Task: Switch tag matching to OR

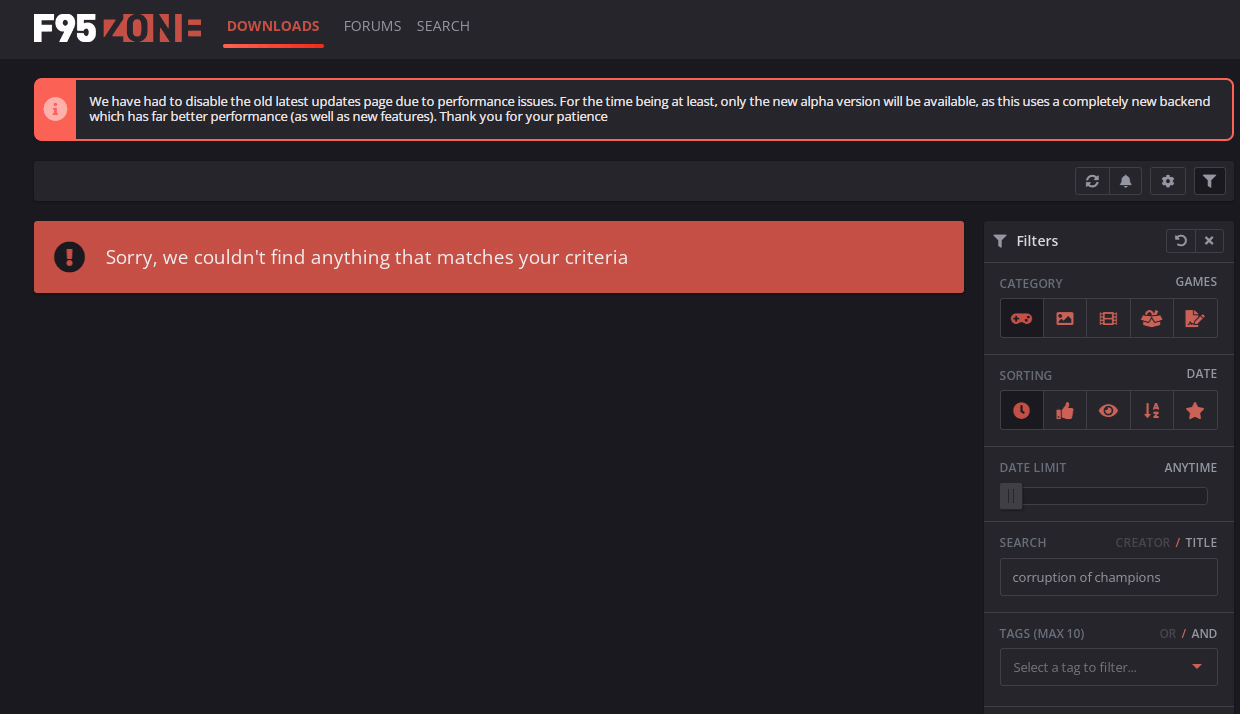Action: tap(1168, 634)
